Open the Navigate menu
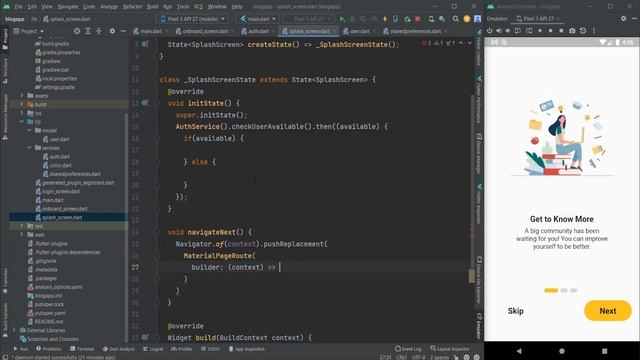This screenshot has width=640, height=360. coord(68,7)
